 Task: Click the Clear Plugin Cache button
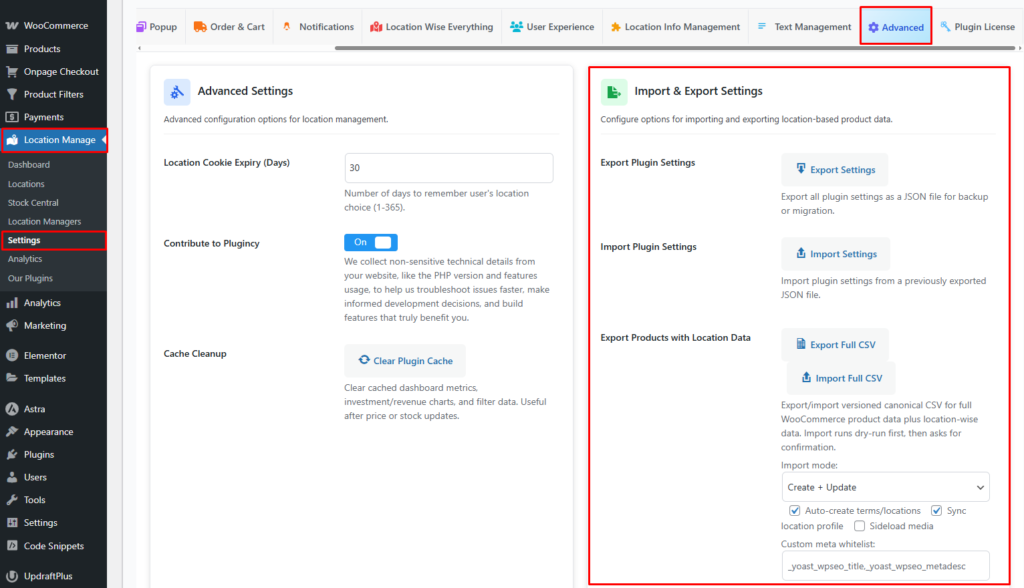[404, 361]
